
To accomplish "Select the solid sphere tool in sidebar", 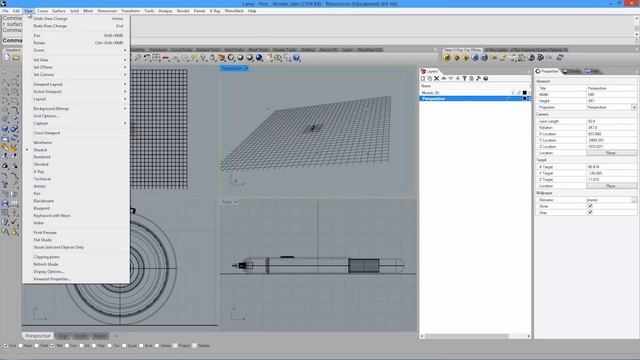I will [x=5, y=129].
